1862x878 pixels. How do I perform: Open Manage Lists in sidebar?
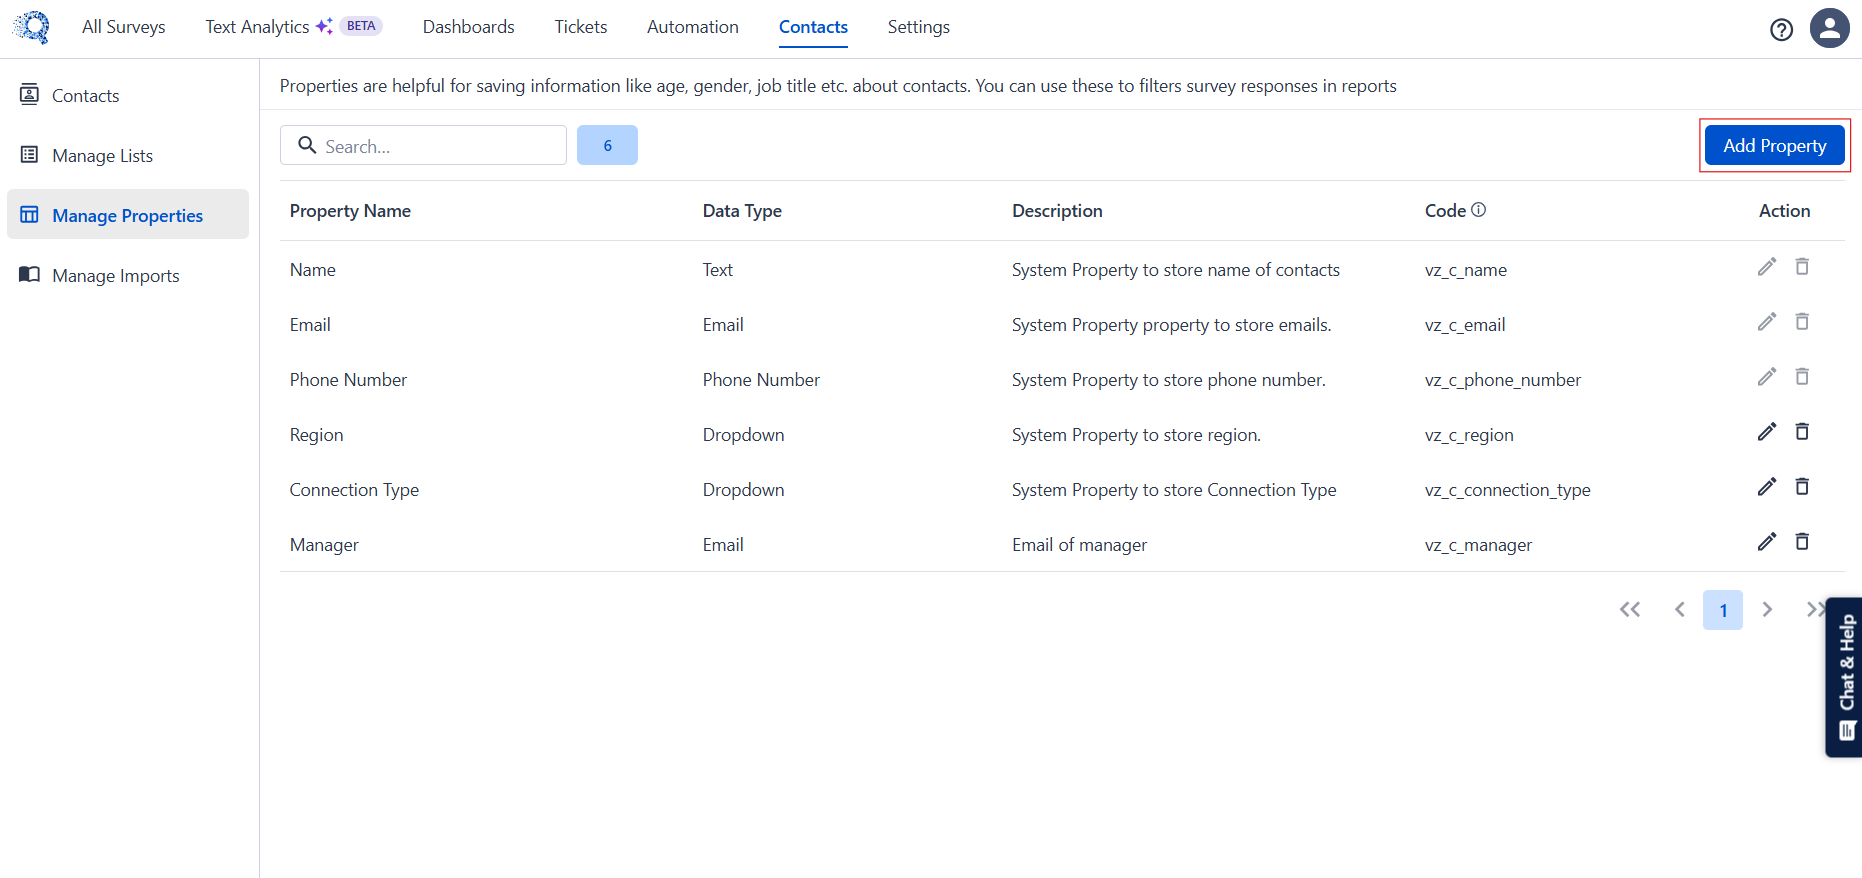[102, 156]
